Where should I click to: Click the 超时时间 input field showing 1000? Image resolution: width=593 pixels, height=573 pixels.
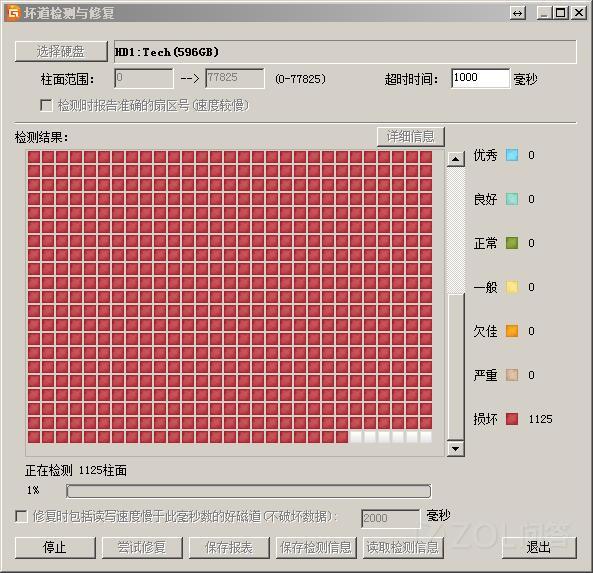[x=480, y=78]
